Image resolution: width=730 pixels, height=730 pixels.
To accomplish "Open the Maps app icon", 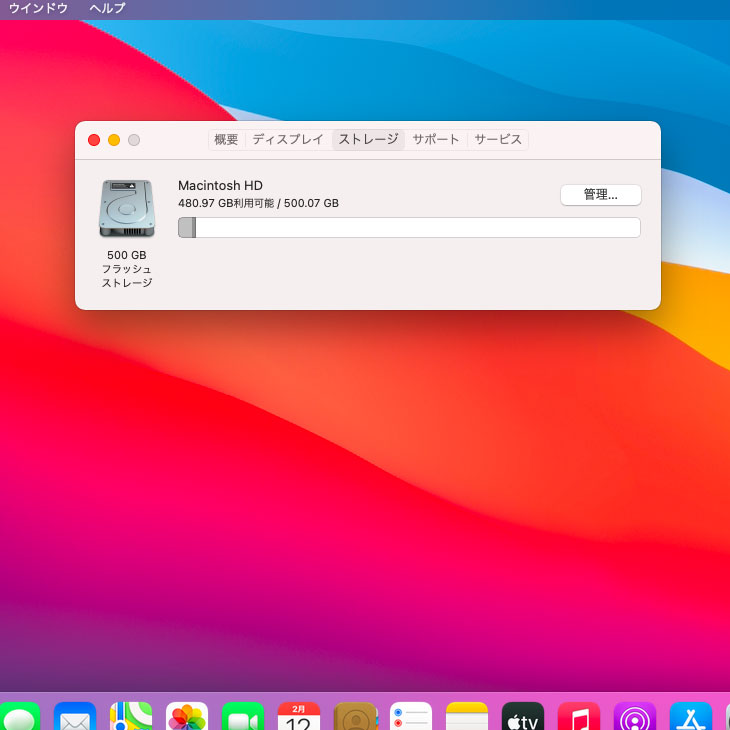I will pos(131,717).
